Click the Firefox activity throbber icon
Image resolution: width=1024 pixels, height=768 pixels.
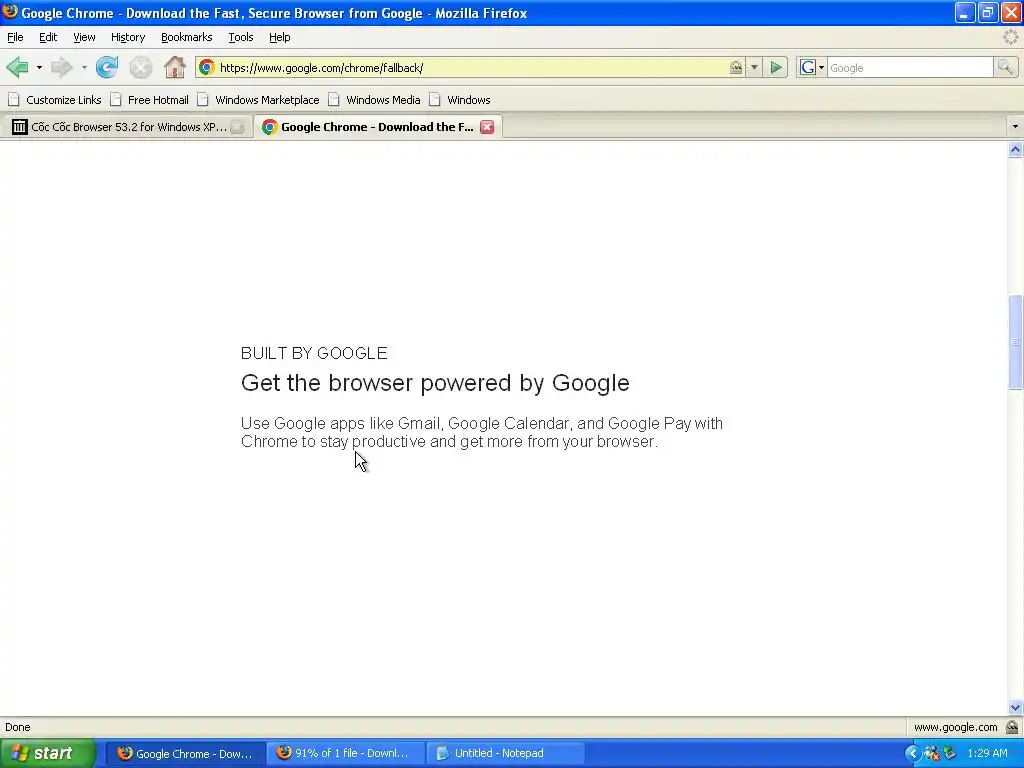coord(1010,37)
